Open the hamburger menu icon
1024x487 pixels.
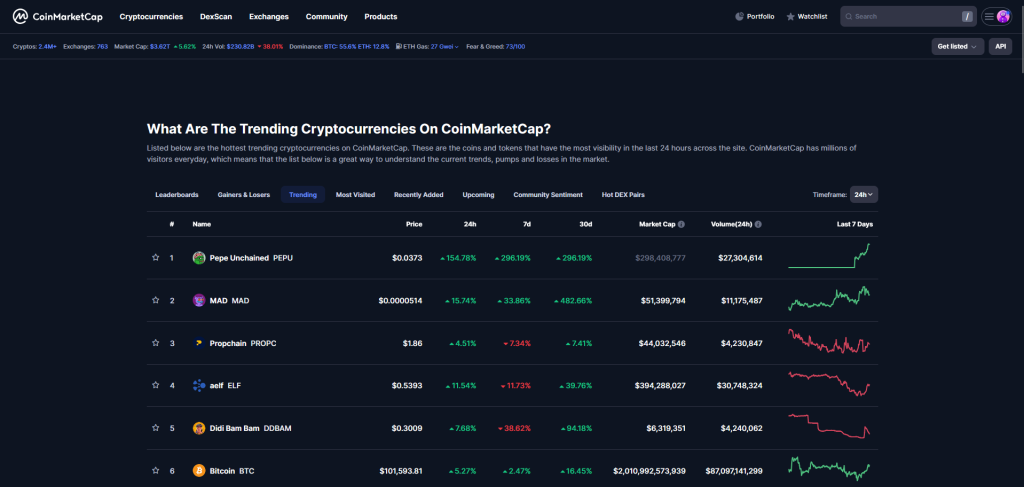tap(989, 16)
